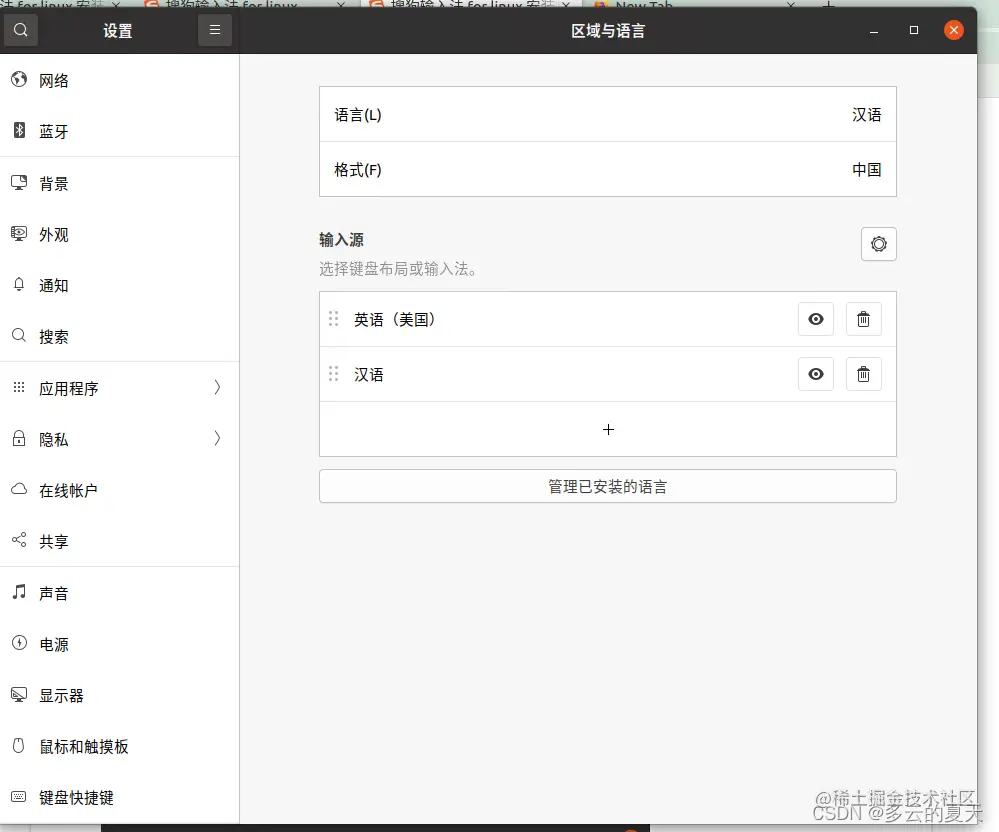This screenshot has width=999, height=832.
Task: Open input source options gear button
Action: click(879, 244)
